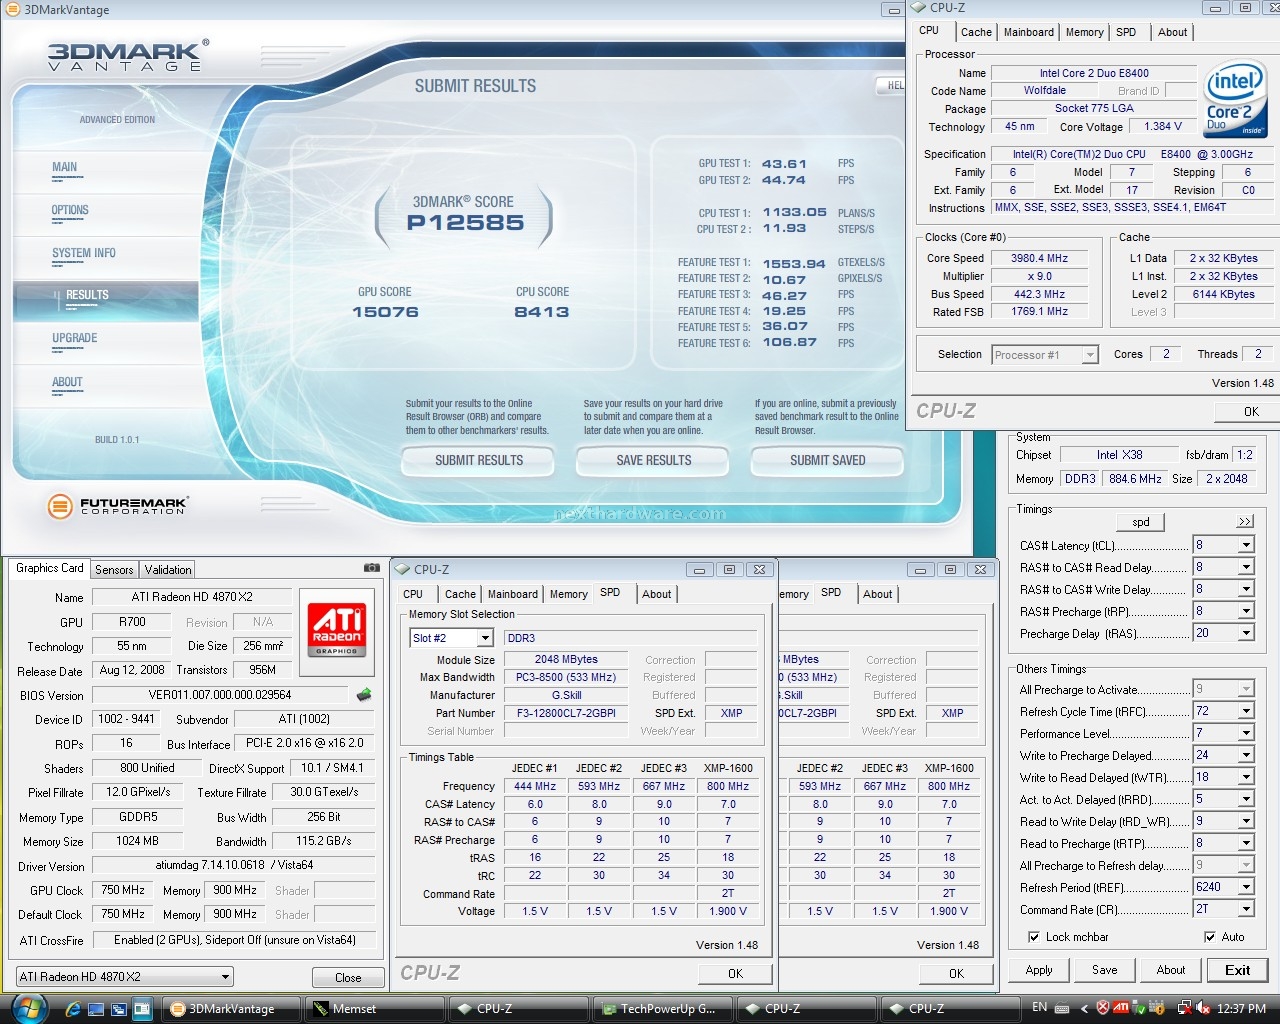The height and width of the screenshot is (1024, 1280).
Task: Click the SUBMIT SAVED button
Action: 828,460
